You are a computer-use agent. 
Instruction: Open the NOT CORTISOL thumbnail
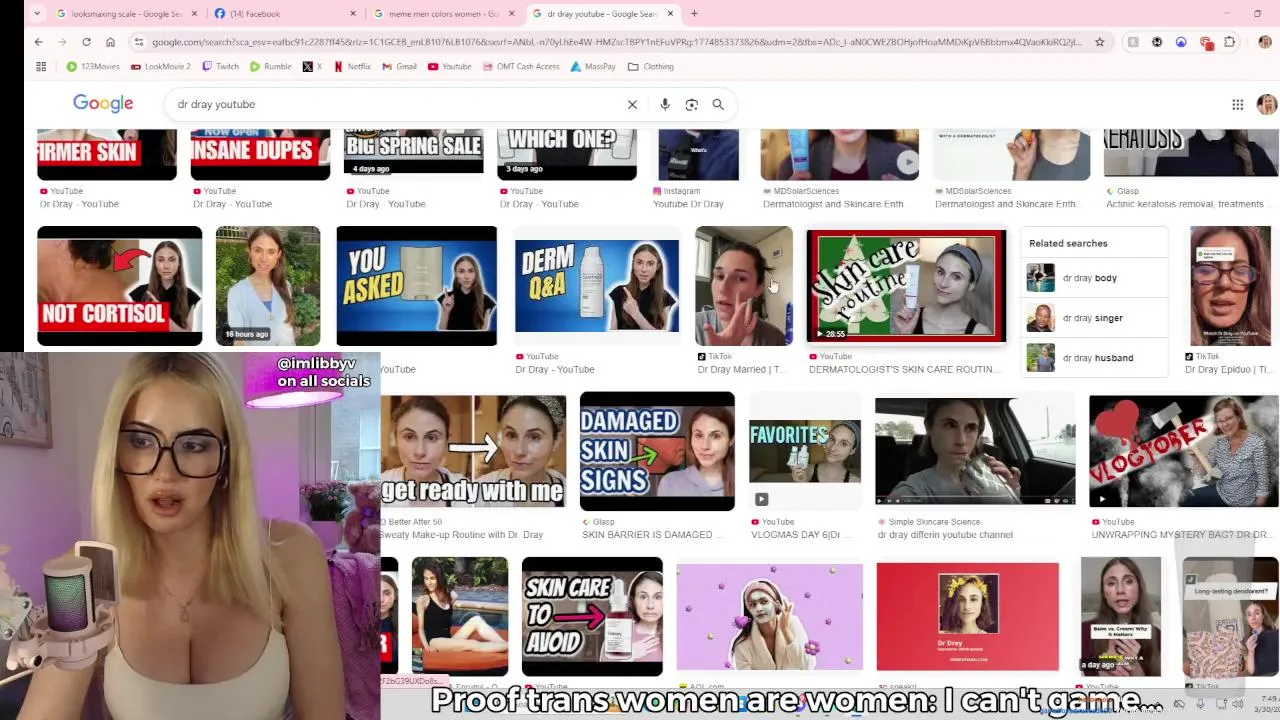coord(119,286)
